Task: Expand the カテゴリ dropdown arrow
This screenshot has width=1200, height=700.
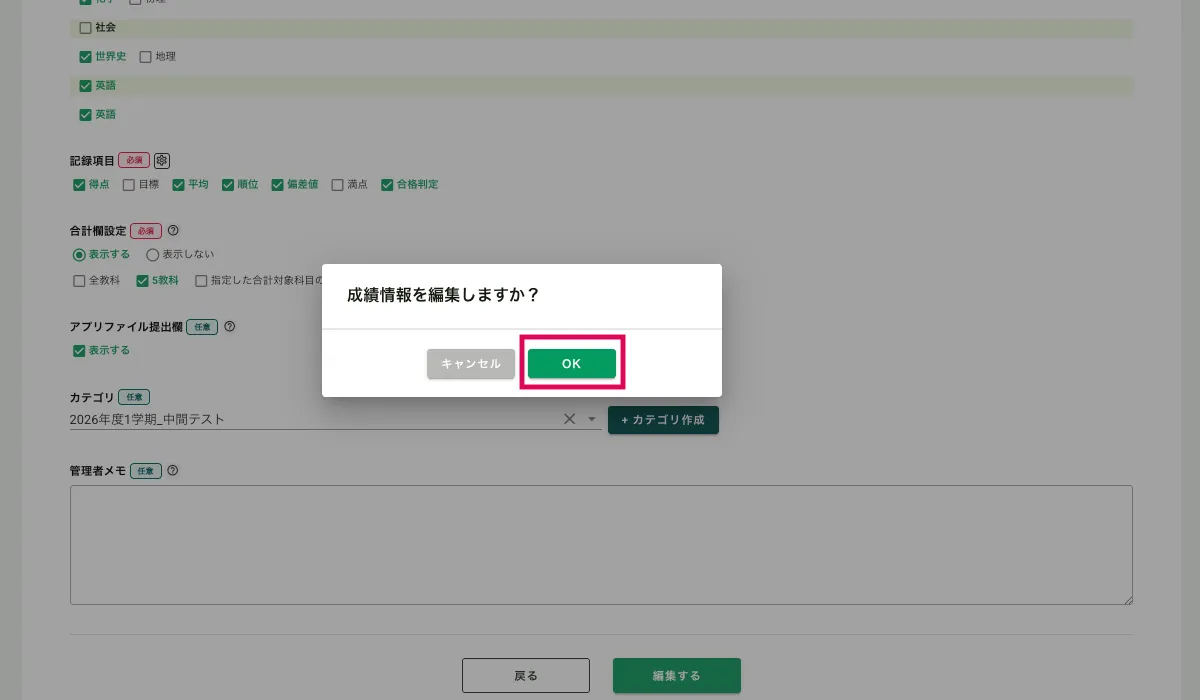Action: point(591,419)
